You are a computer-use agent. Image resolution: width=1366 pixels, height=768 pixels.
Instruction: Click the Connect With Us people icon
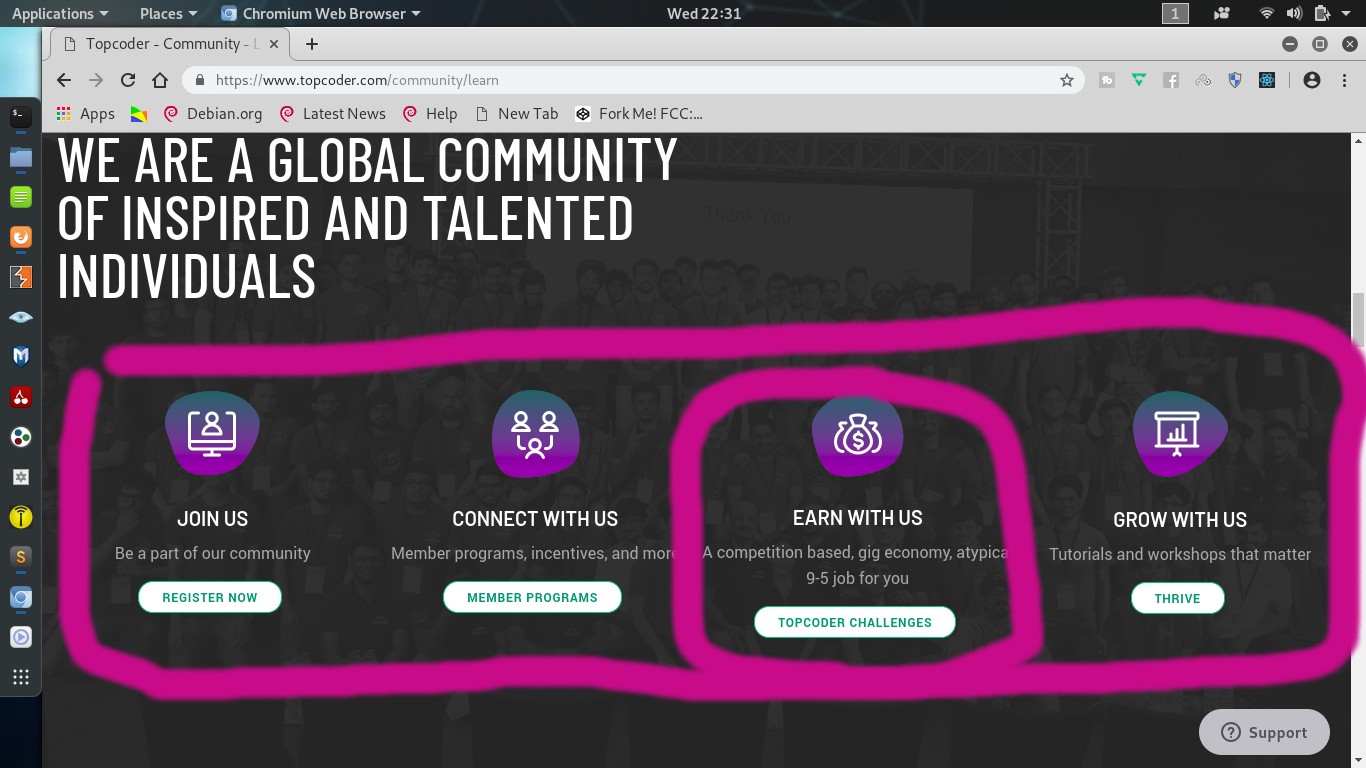pyautogui.click(x=535, y=432)
